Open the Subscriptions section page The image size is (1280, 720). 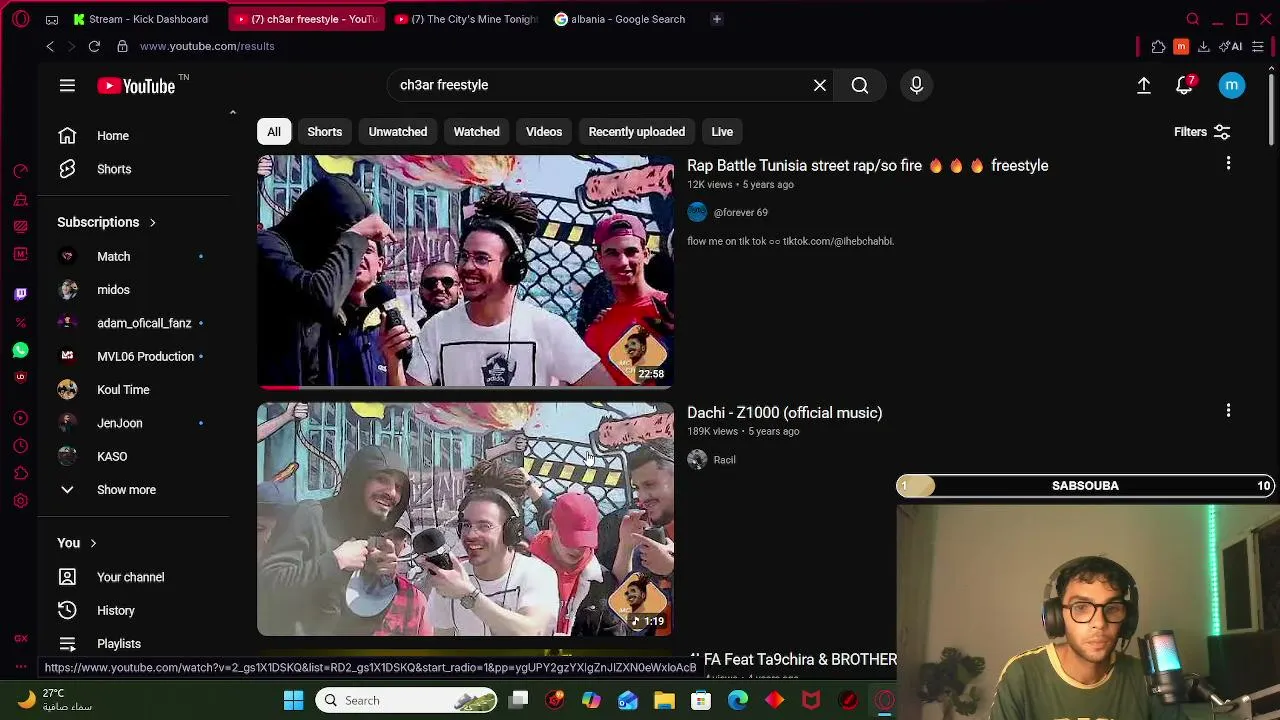(106, 222)
